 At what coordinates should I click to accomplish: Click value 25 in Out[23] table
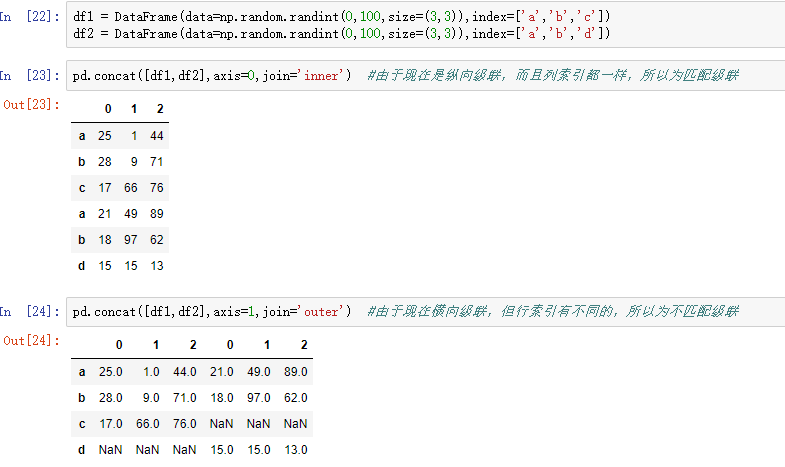(105, 136)
